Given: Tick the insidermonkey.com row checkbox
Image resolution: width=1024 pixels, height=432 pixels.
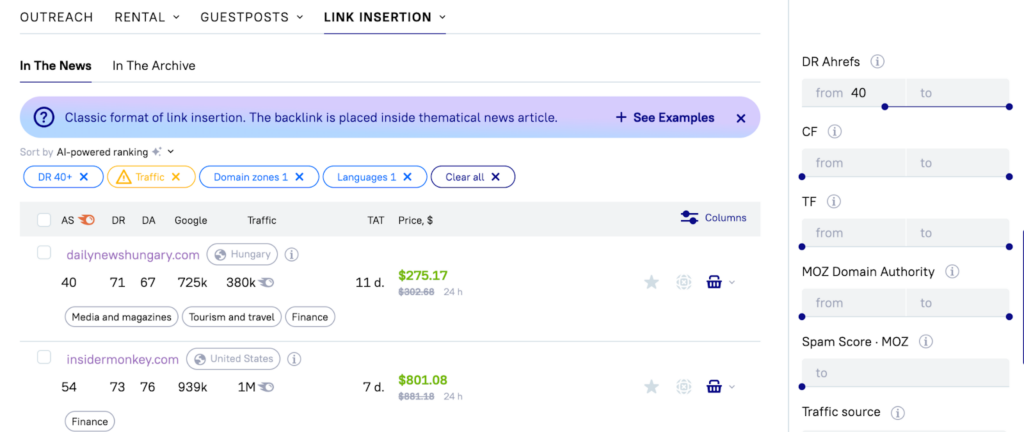Looking at the screenshot, I should pyautogui.click(x=44, y=357).
